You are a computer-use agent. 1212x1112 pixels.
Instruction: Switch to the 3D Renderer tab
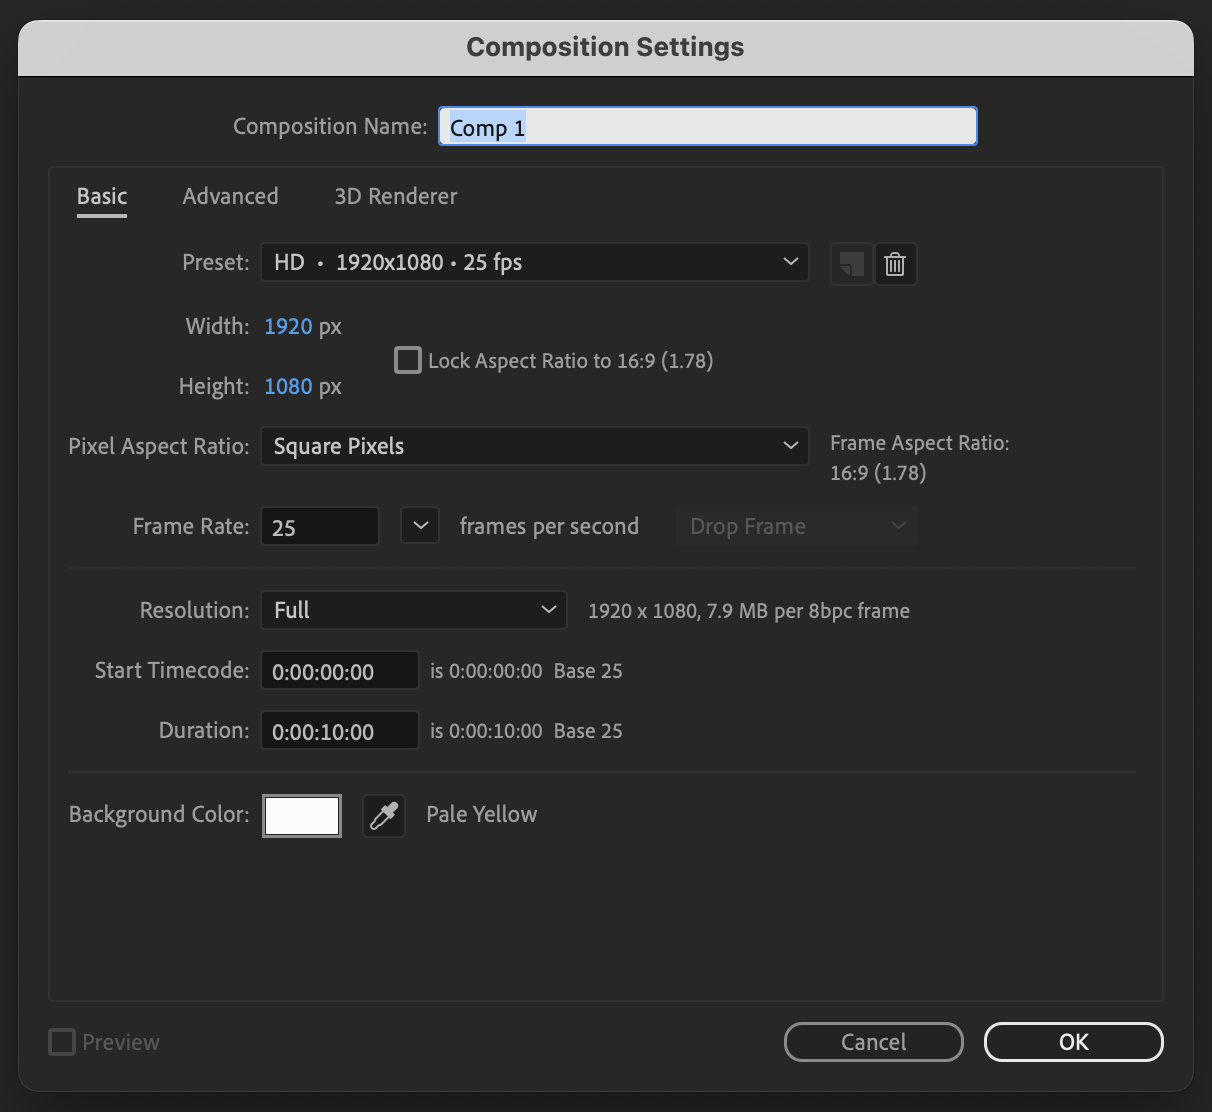click(395, 196)
